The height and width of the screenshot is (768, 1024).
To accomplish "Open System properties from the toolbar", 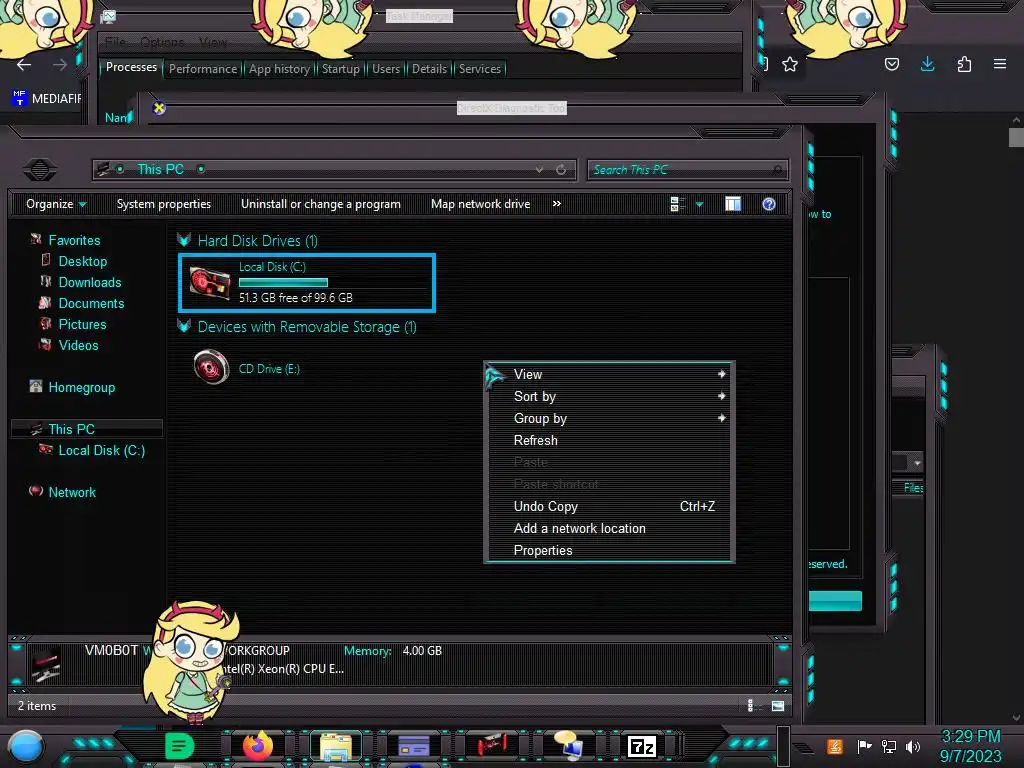I will click(x=164, y=204).
